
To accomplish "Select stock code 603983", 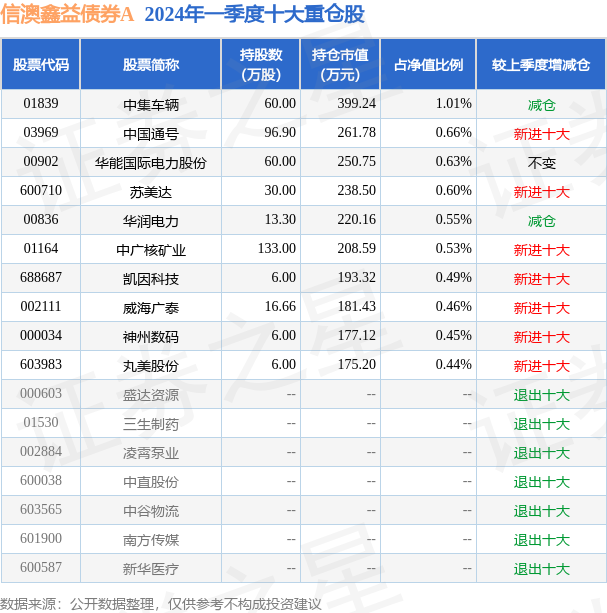I will 41,364.
